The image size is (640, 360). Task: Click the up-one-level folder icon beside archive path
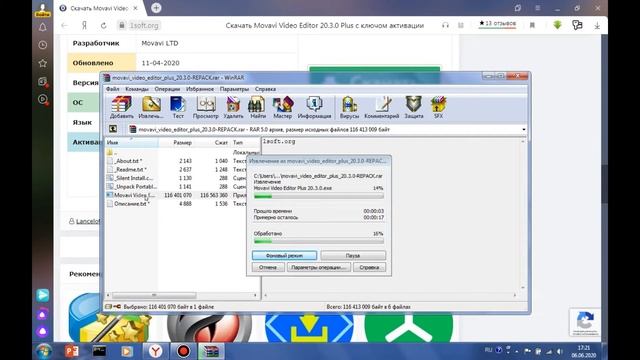point(113,129)
